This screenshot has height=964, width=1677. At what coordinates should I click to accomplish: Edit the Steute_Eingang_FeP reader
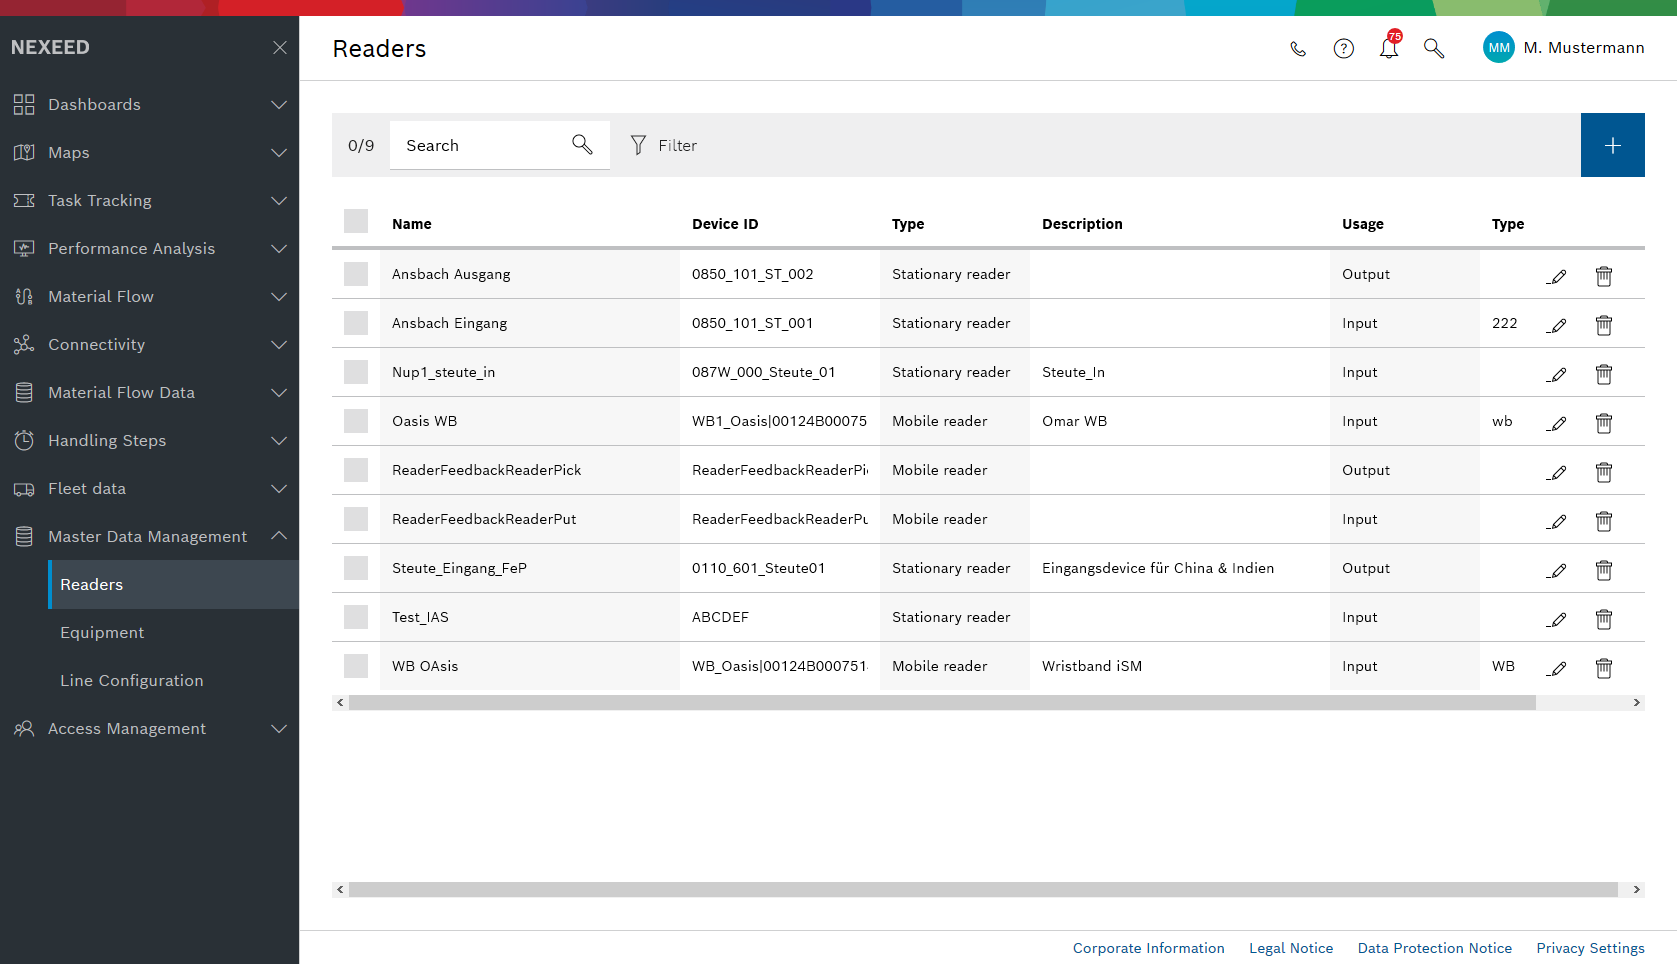click(x=1557, y=570)
